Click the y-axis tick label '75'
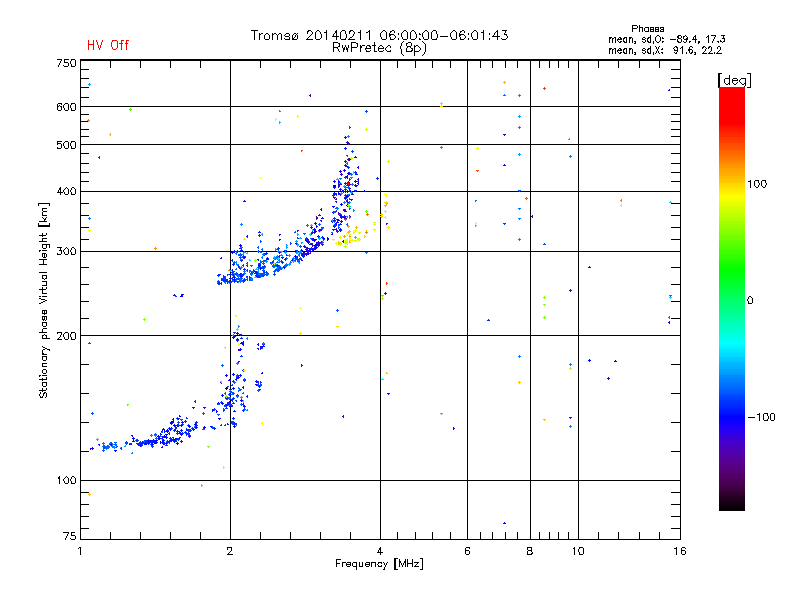800x600 pixels. (70, 536)
